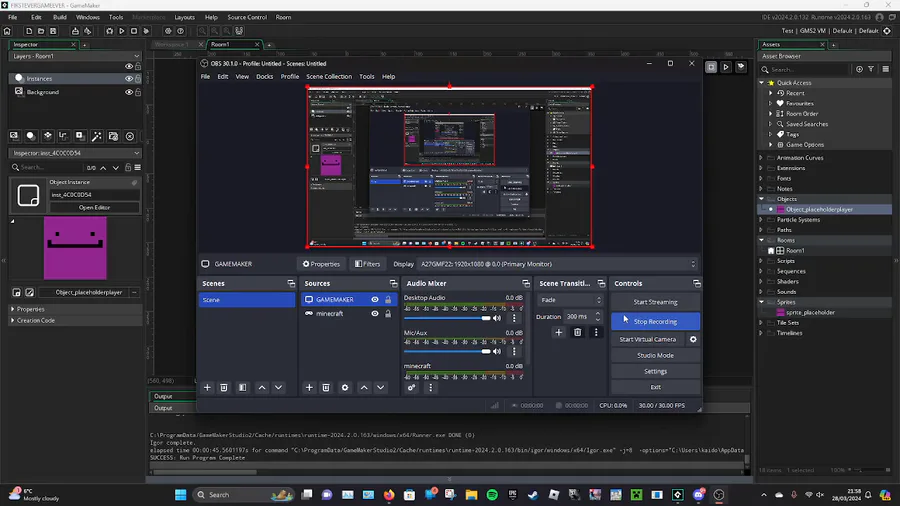Screen dimensions: 900x506
Task: Open OBS Profile menu
Action: coord(290,76)
